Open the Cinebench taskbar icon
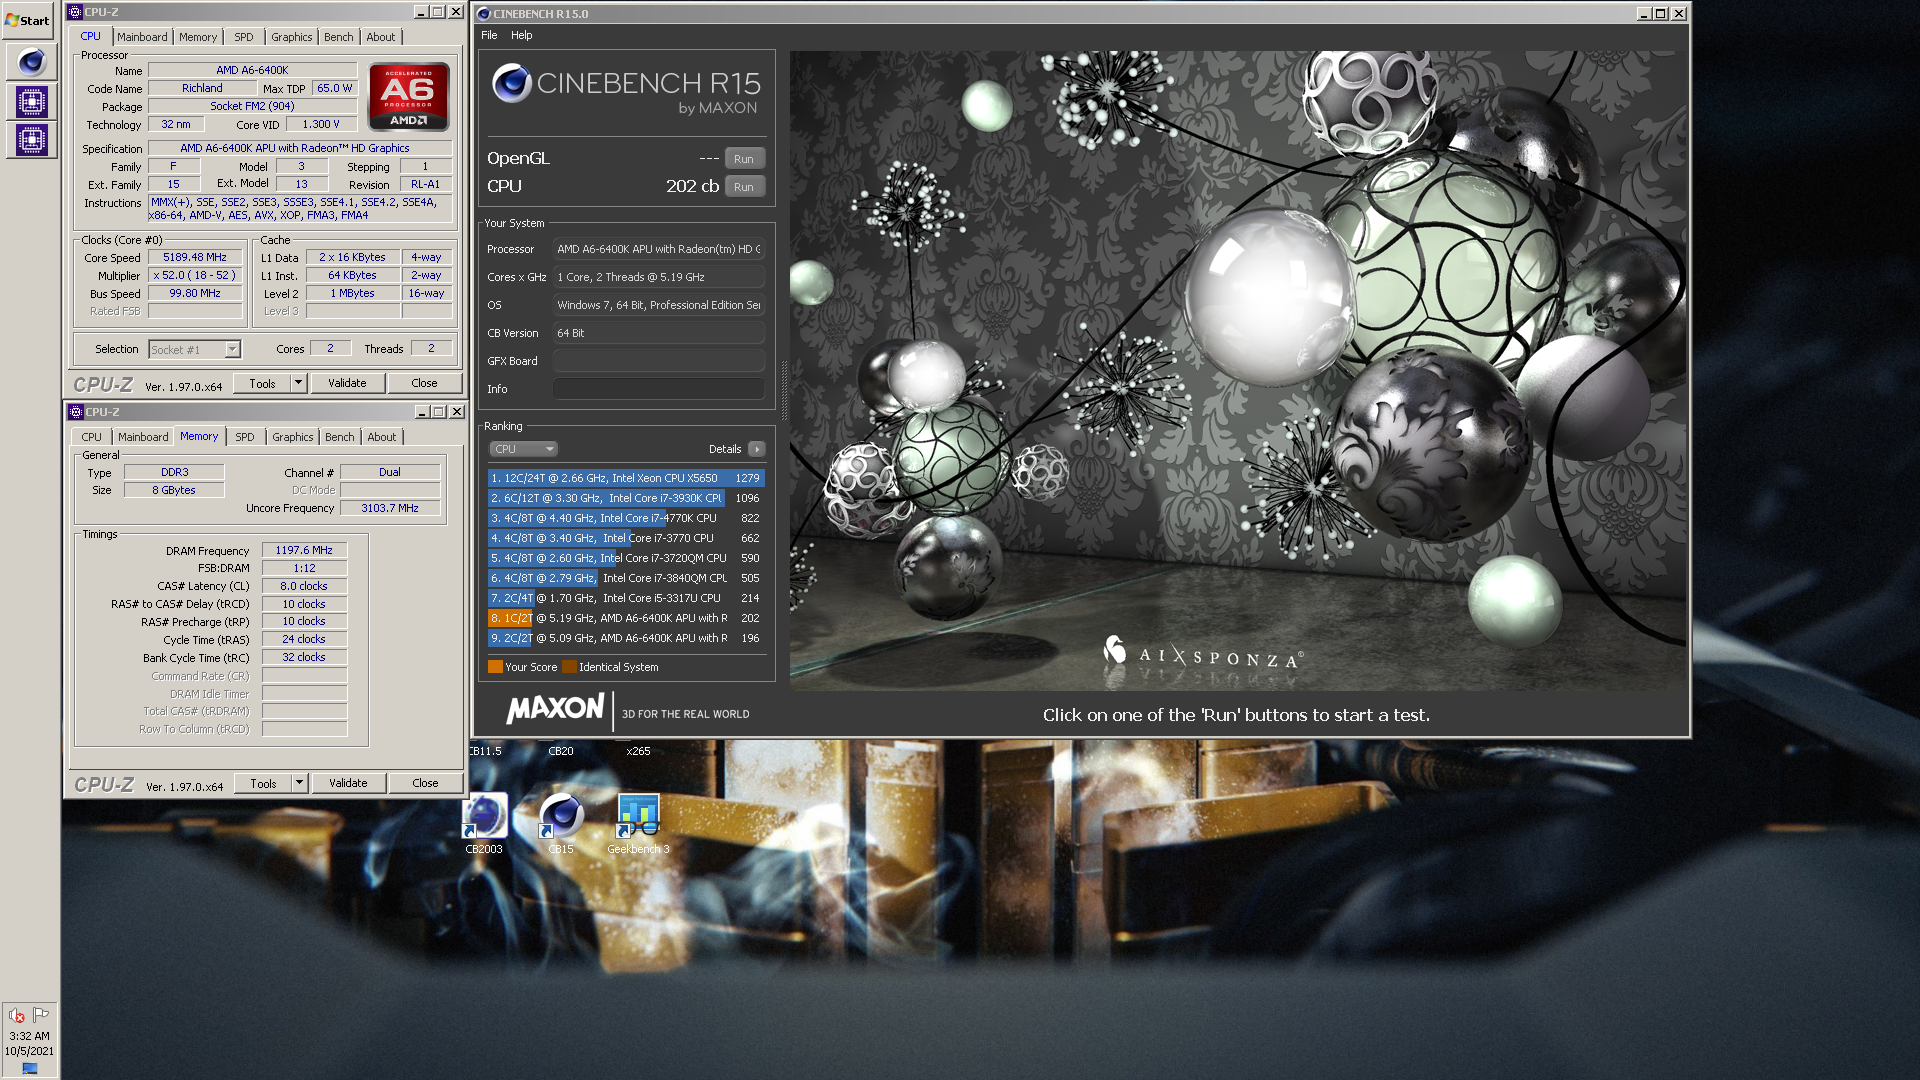 31,62
